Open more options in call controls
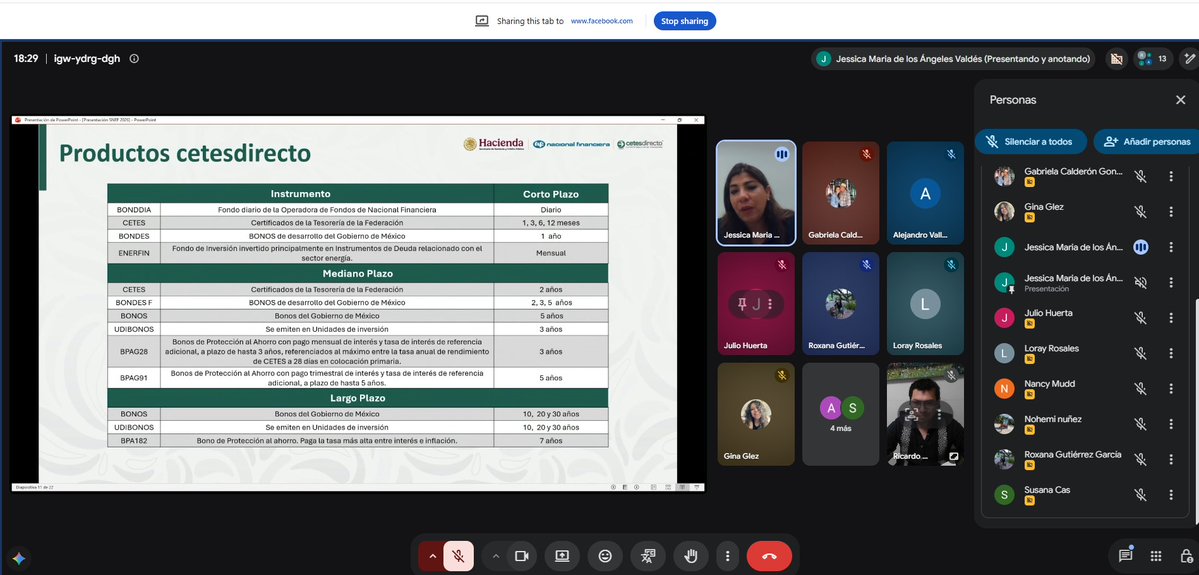This screenshot has width=1199, height=575. click(x=727, y=556)
